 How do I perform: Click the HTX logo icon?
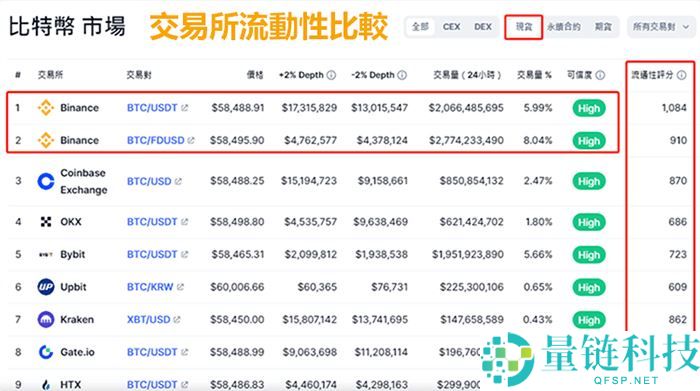[x=46, y=385]
